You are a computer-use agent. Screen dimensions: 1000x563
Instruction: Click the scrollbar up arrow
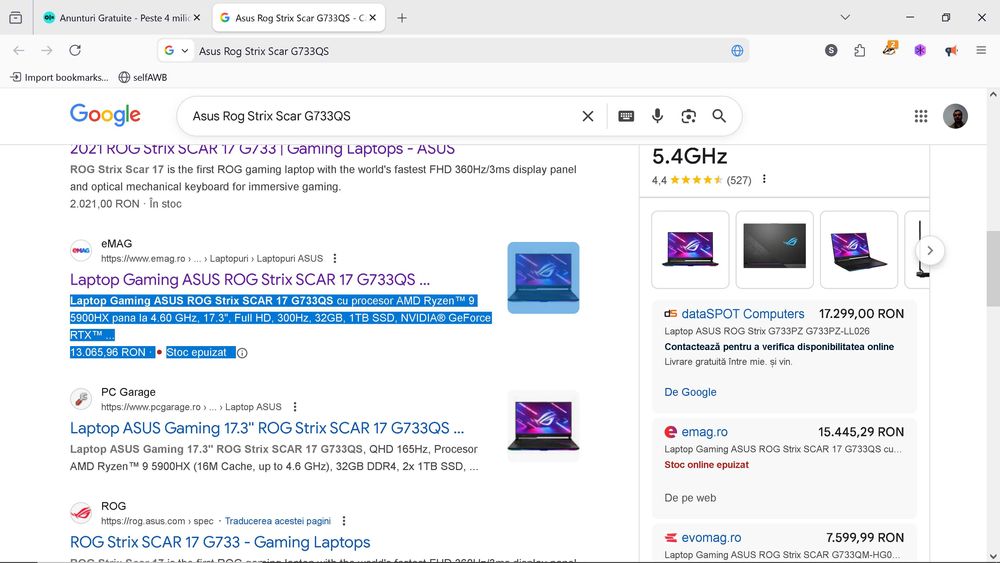(993, 94)
